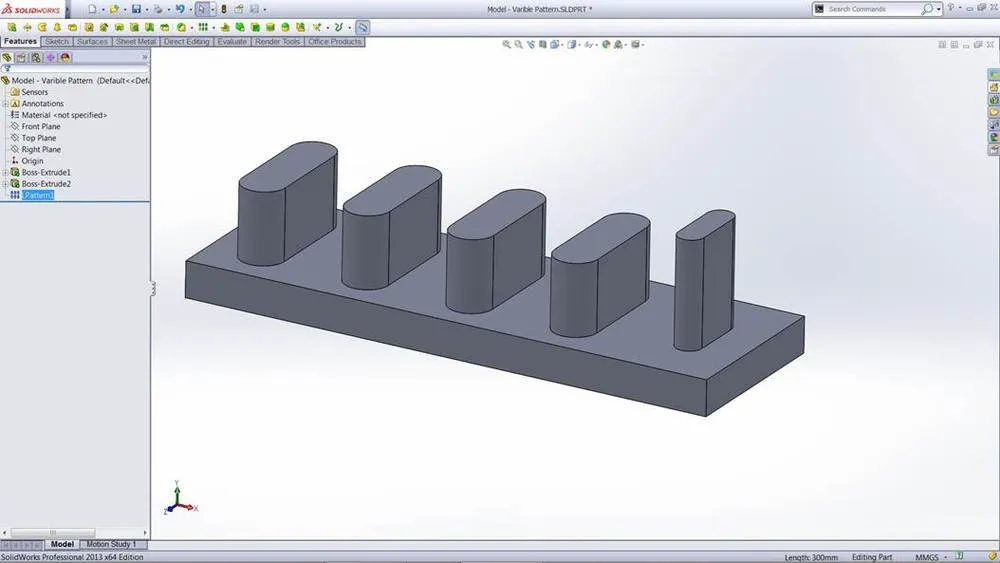1000x563 pixels.
Task: Open the dropdown arrow next to the New icon
Action: (103, 10)
